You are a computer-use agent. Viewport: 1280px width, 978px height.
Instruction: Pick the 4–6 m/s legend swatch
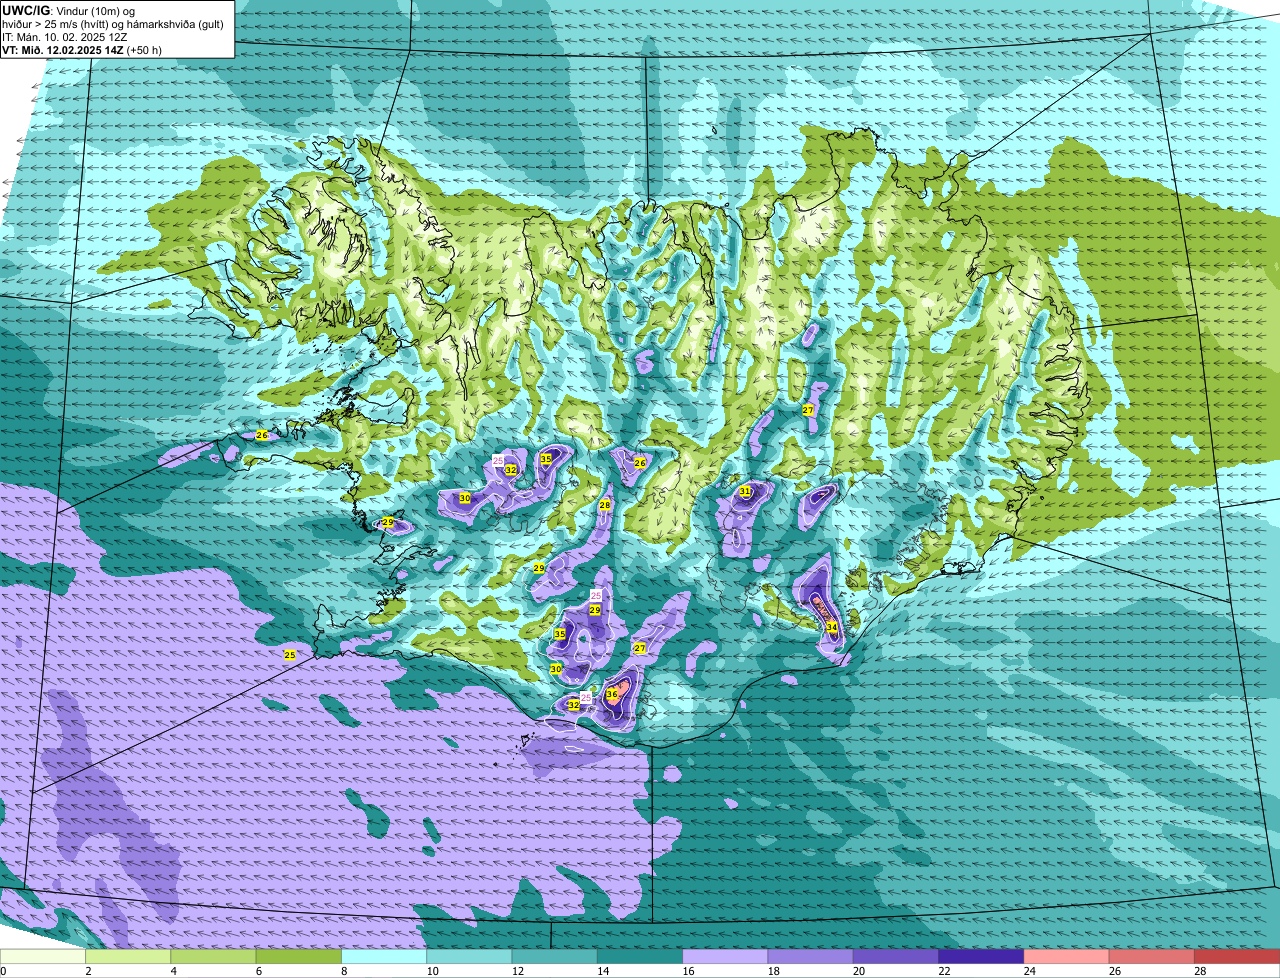click(213, 956)
